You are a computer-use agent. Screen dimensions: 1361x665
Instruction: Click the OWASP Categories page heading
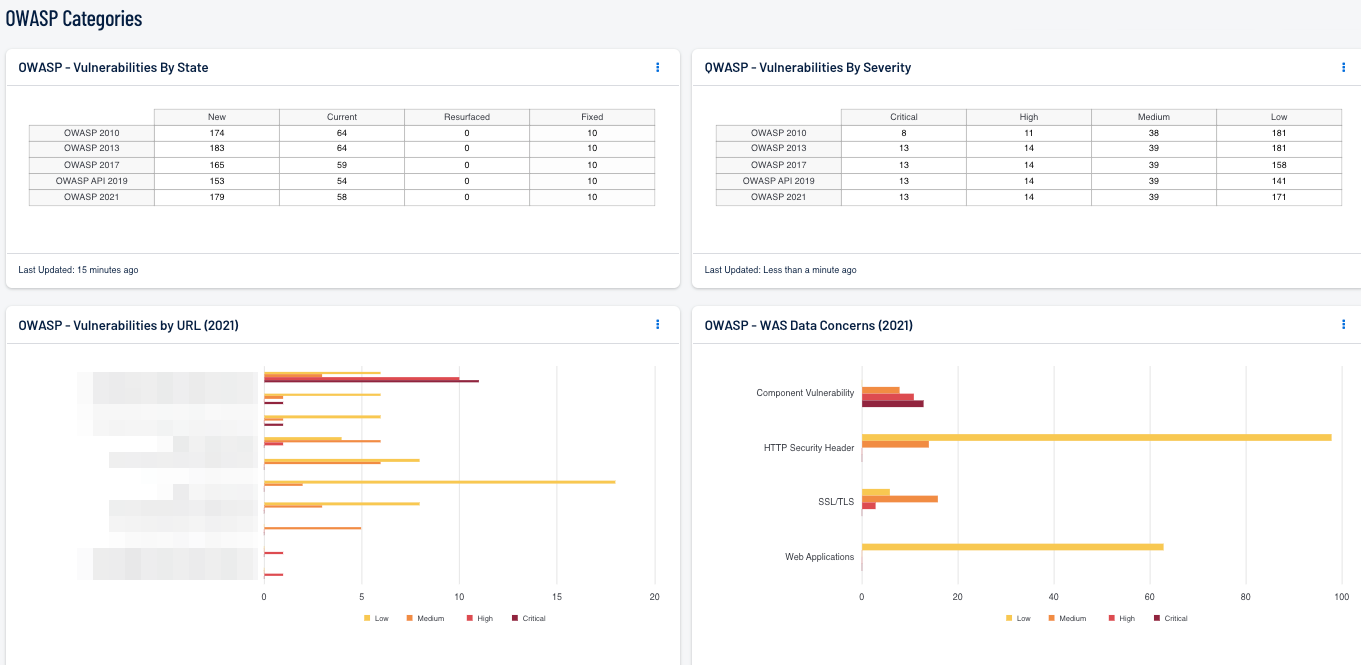pos(74,18)
